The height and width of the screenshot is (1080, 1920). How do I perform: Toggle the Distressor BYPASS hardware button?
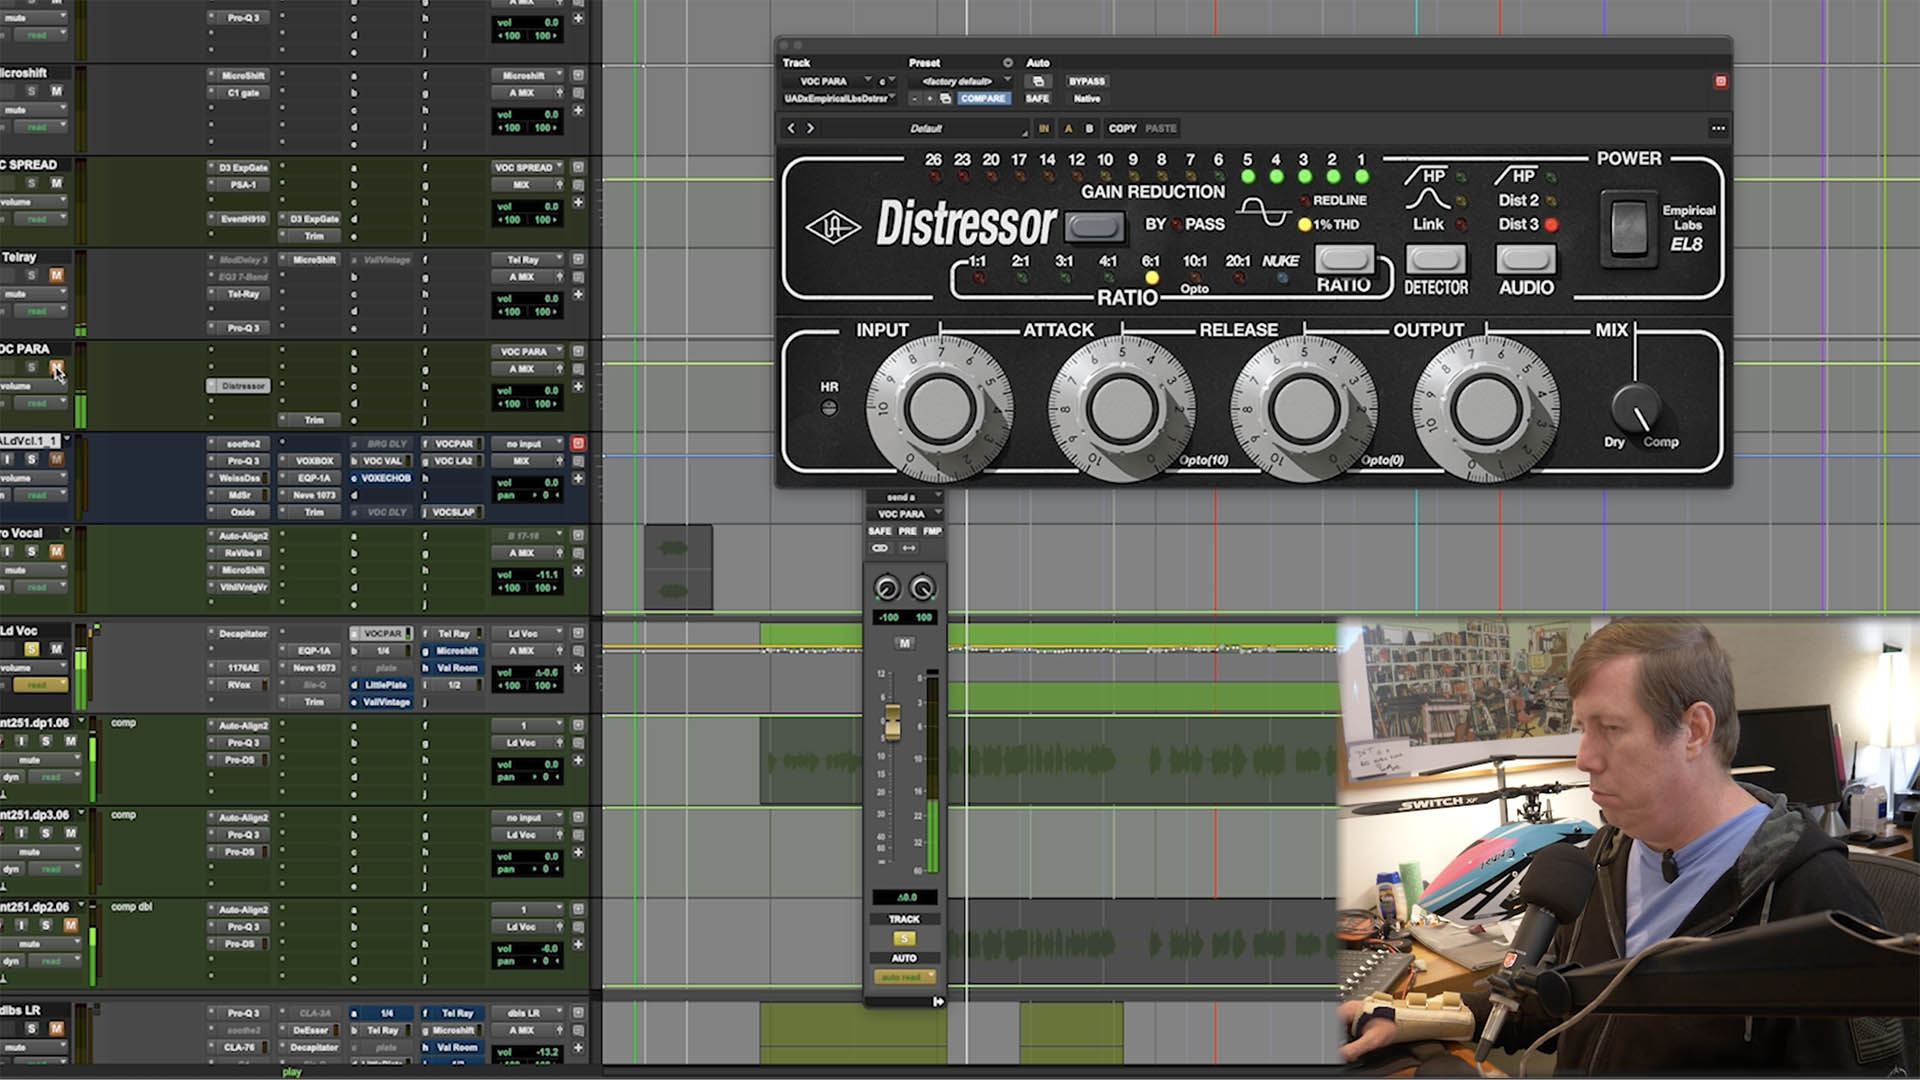1094,227
